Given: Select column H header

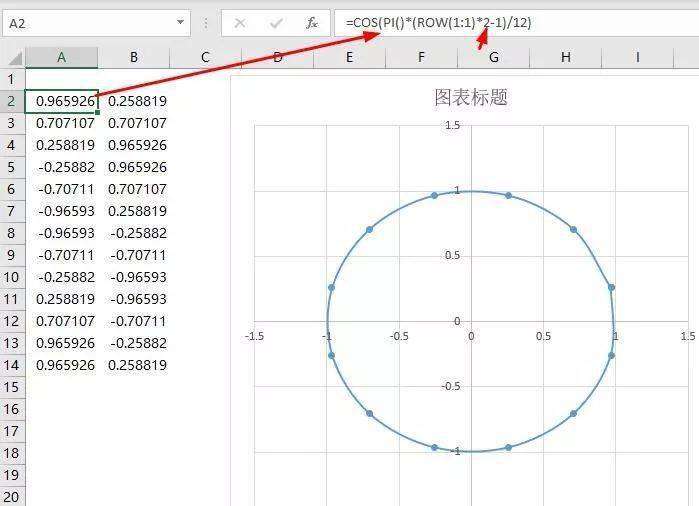Looking at the screenshot, I should pos(566,58).
